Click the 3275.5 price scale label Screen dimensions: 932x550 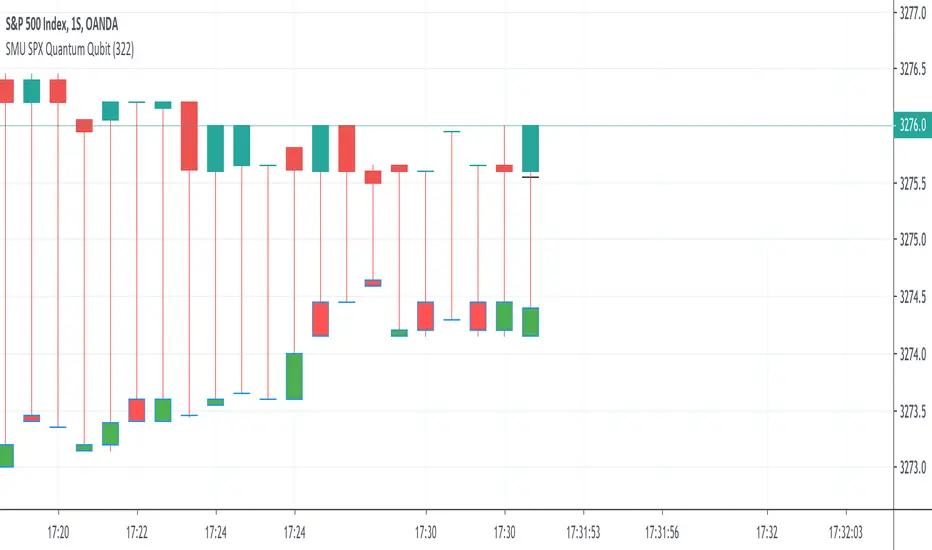tap(911, 183)
